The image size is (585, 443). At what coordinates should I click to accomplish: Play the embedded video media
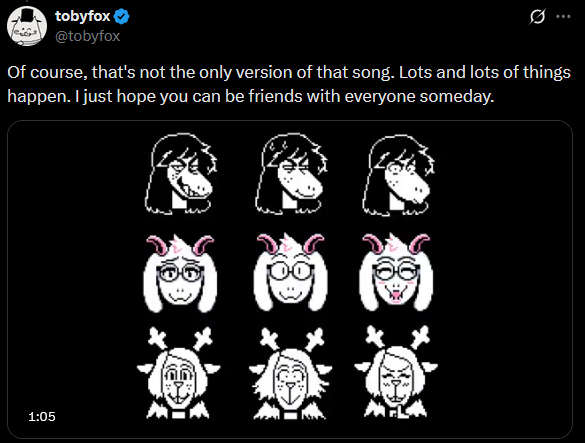[290, 279]
